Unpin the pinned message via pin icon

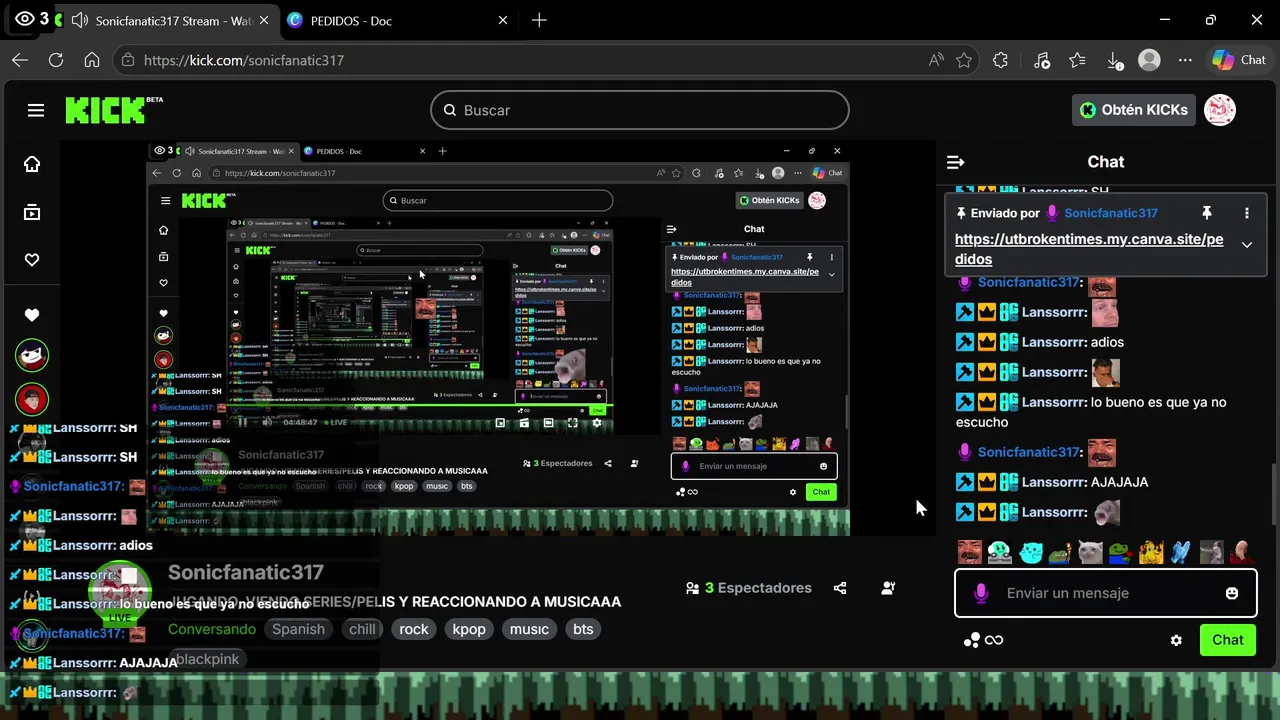(x=1206, y=213)
